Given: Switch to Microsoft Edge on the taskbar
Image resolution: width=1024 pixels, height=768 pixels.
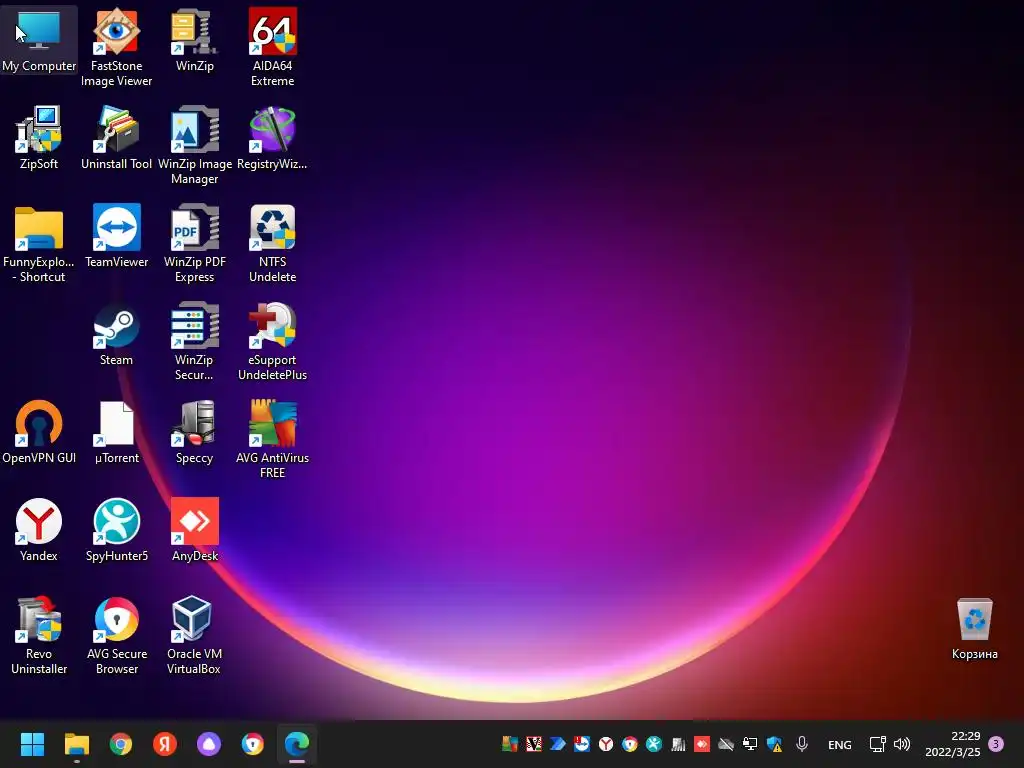Looking at the screenshot, I should pyautogui.click(x=297, y=744).
